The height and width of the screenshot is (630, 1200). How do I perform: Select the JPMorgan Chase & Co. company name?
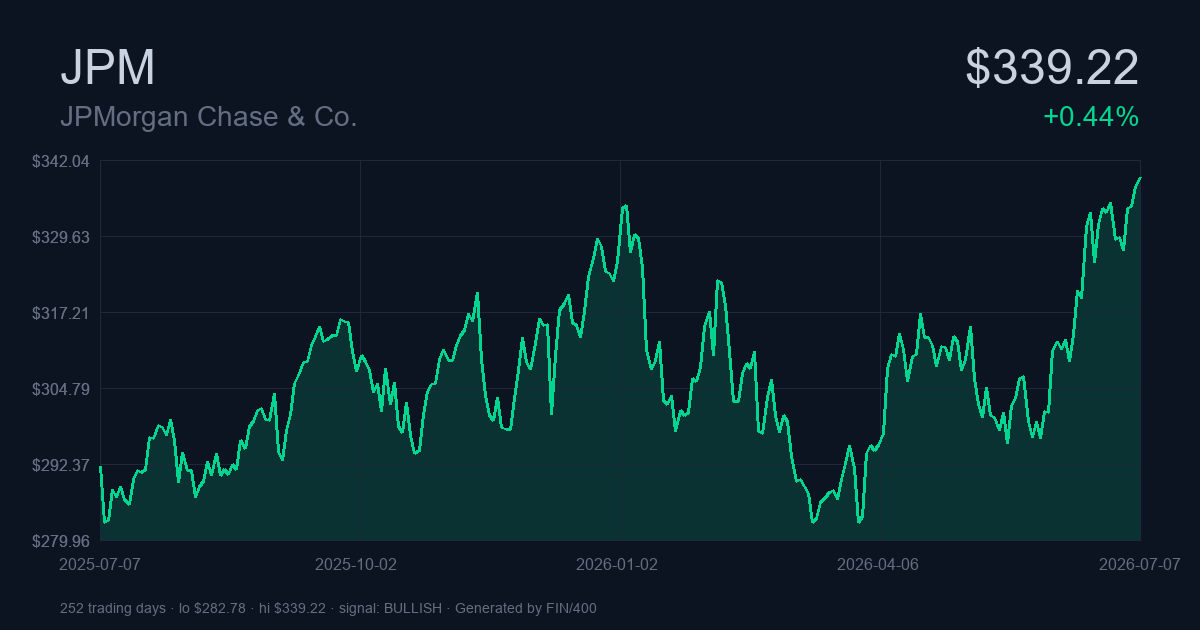[209, 117]
